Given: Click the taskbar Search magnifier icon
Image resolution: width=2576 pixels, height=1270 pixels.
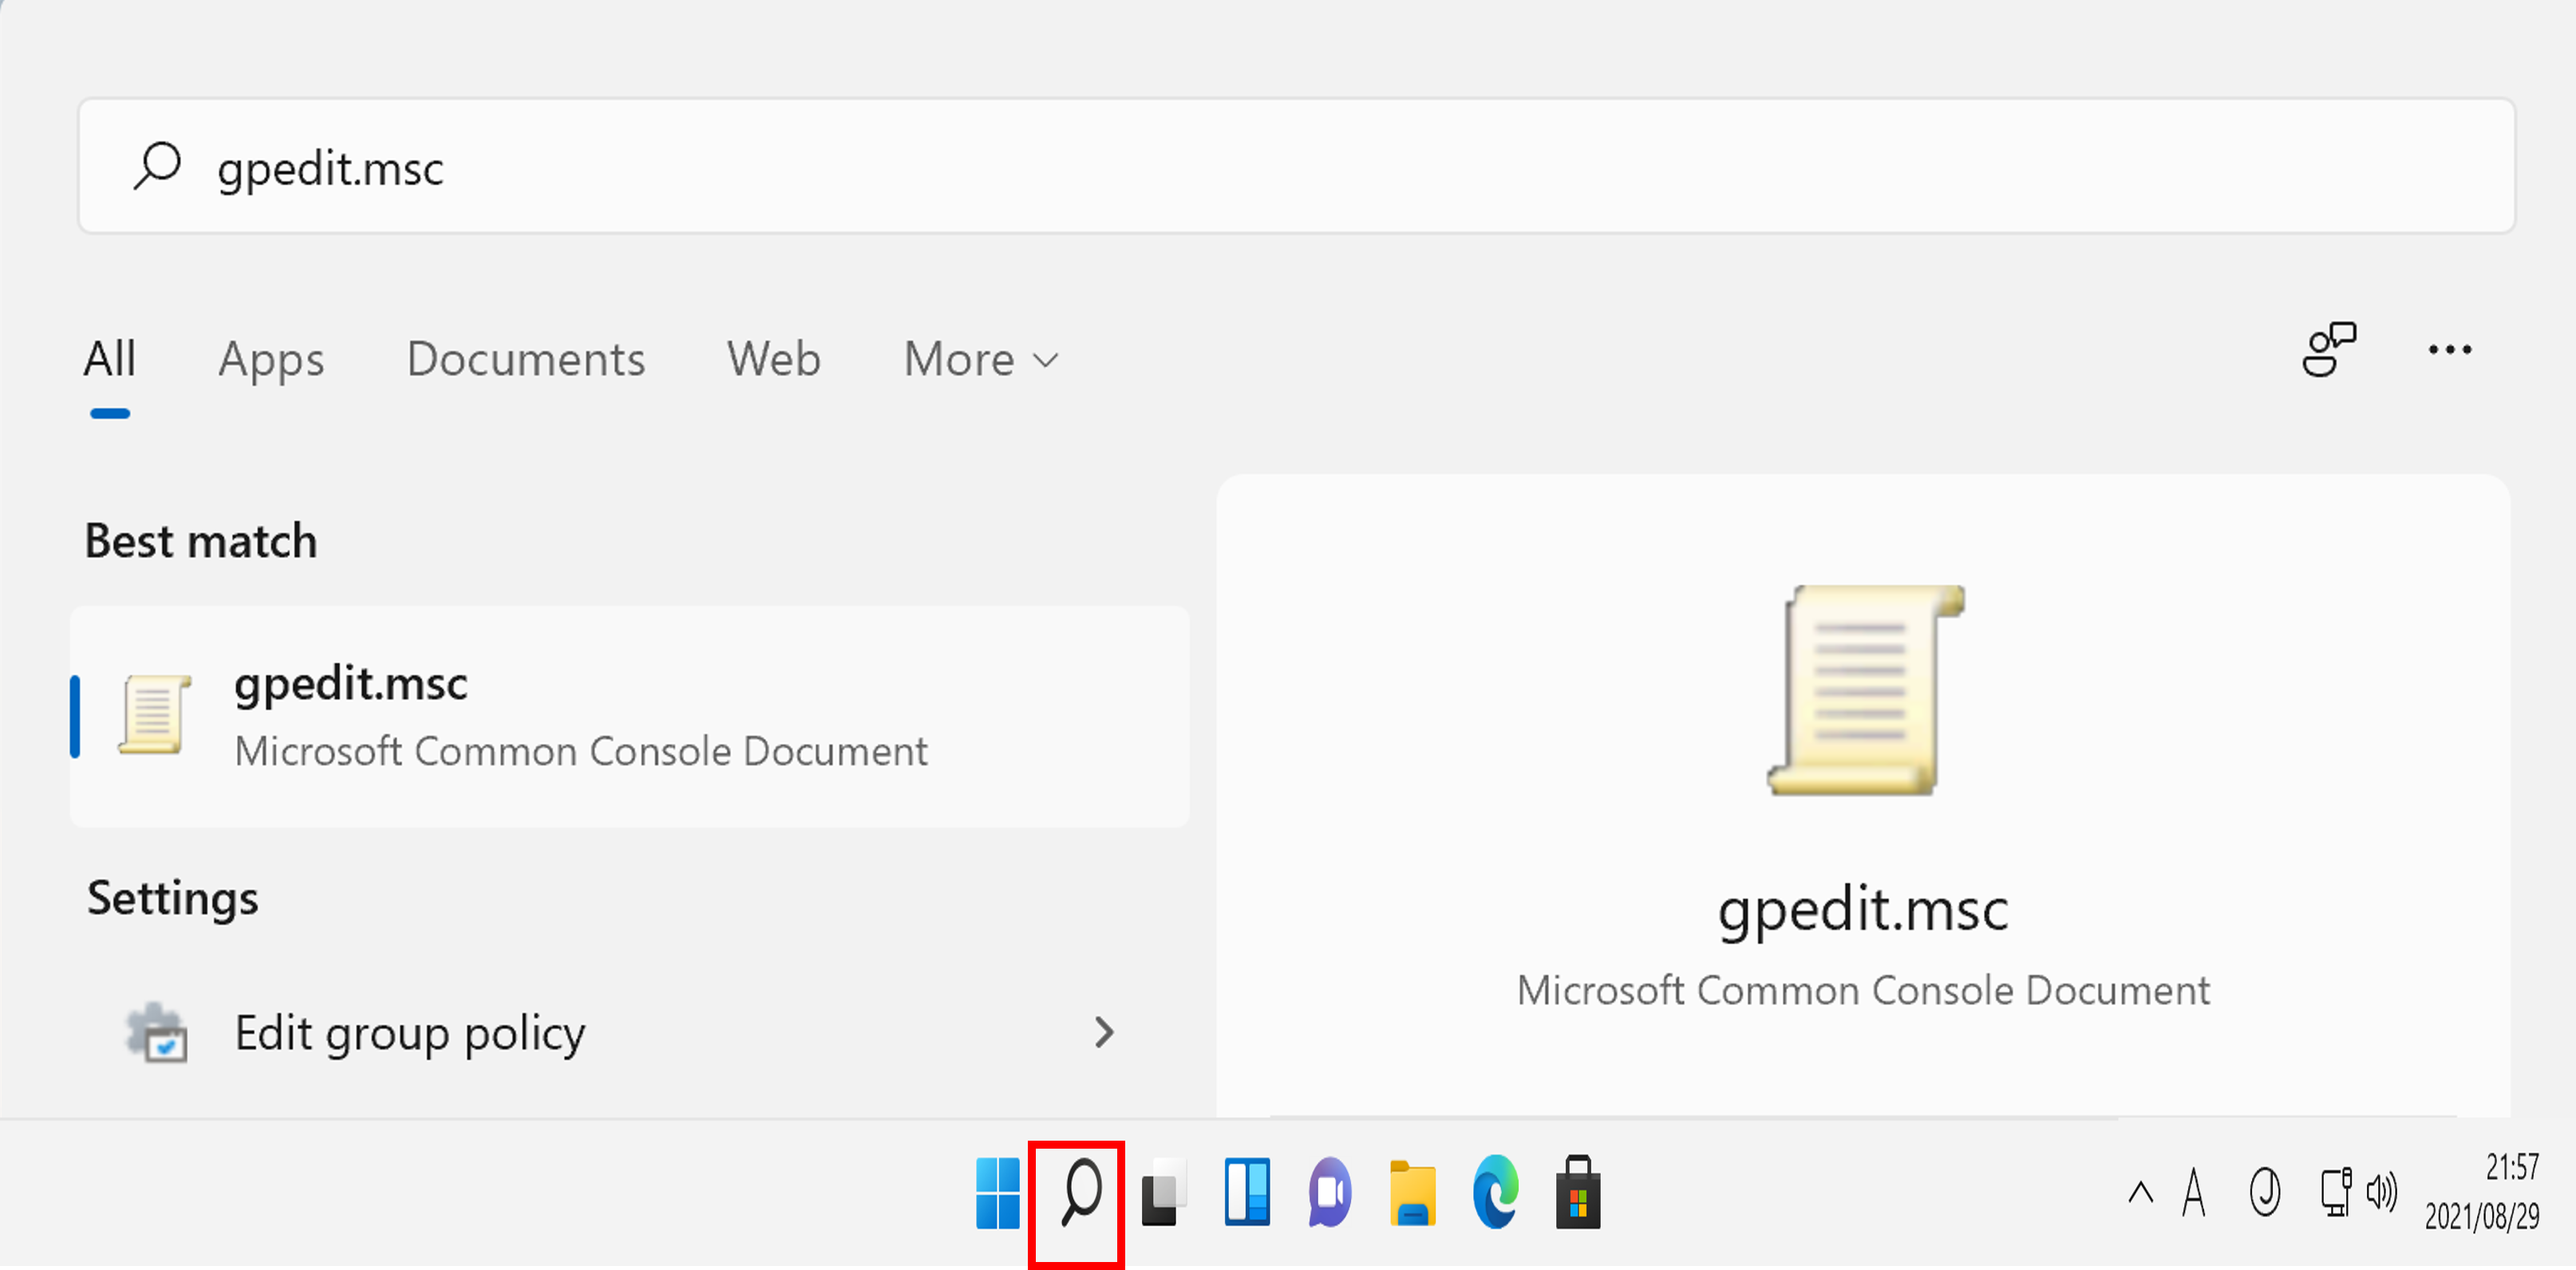Looking at the screenshot, I should 1079,1192.
